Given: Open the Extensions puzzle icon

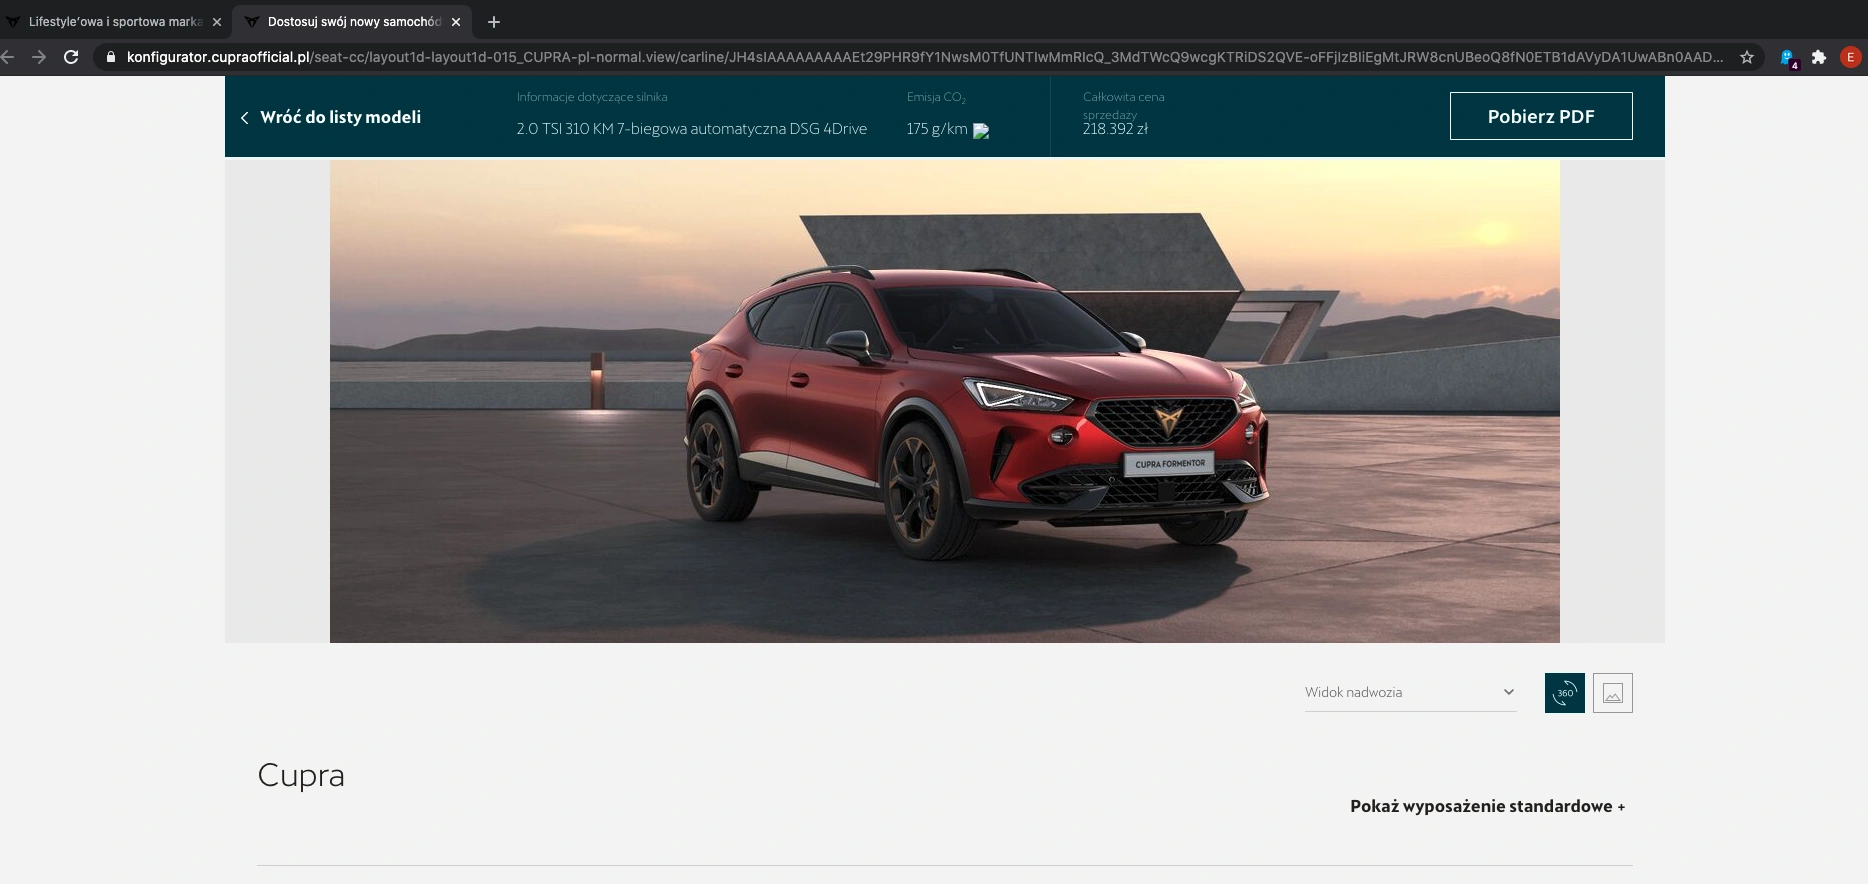Looking at the screenshot, I should point(1819,57).
